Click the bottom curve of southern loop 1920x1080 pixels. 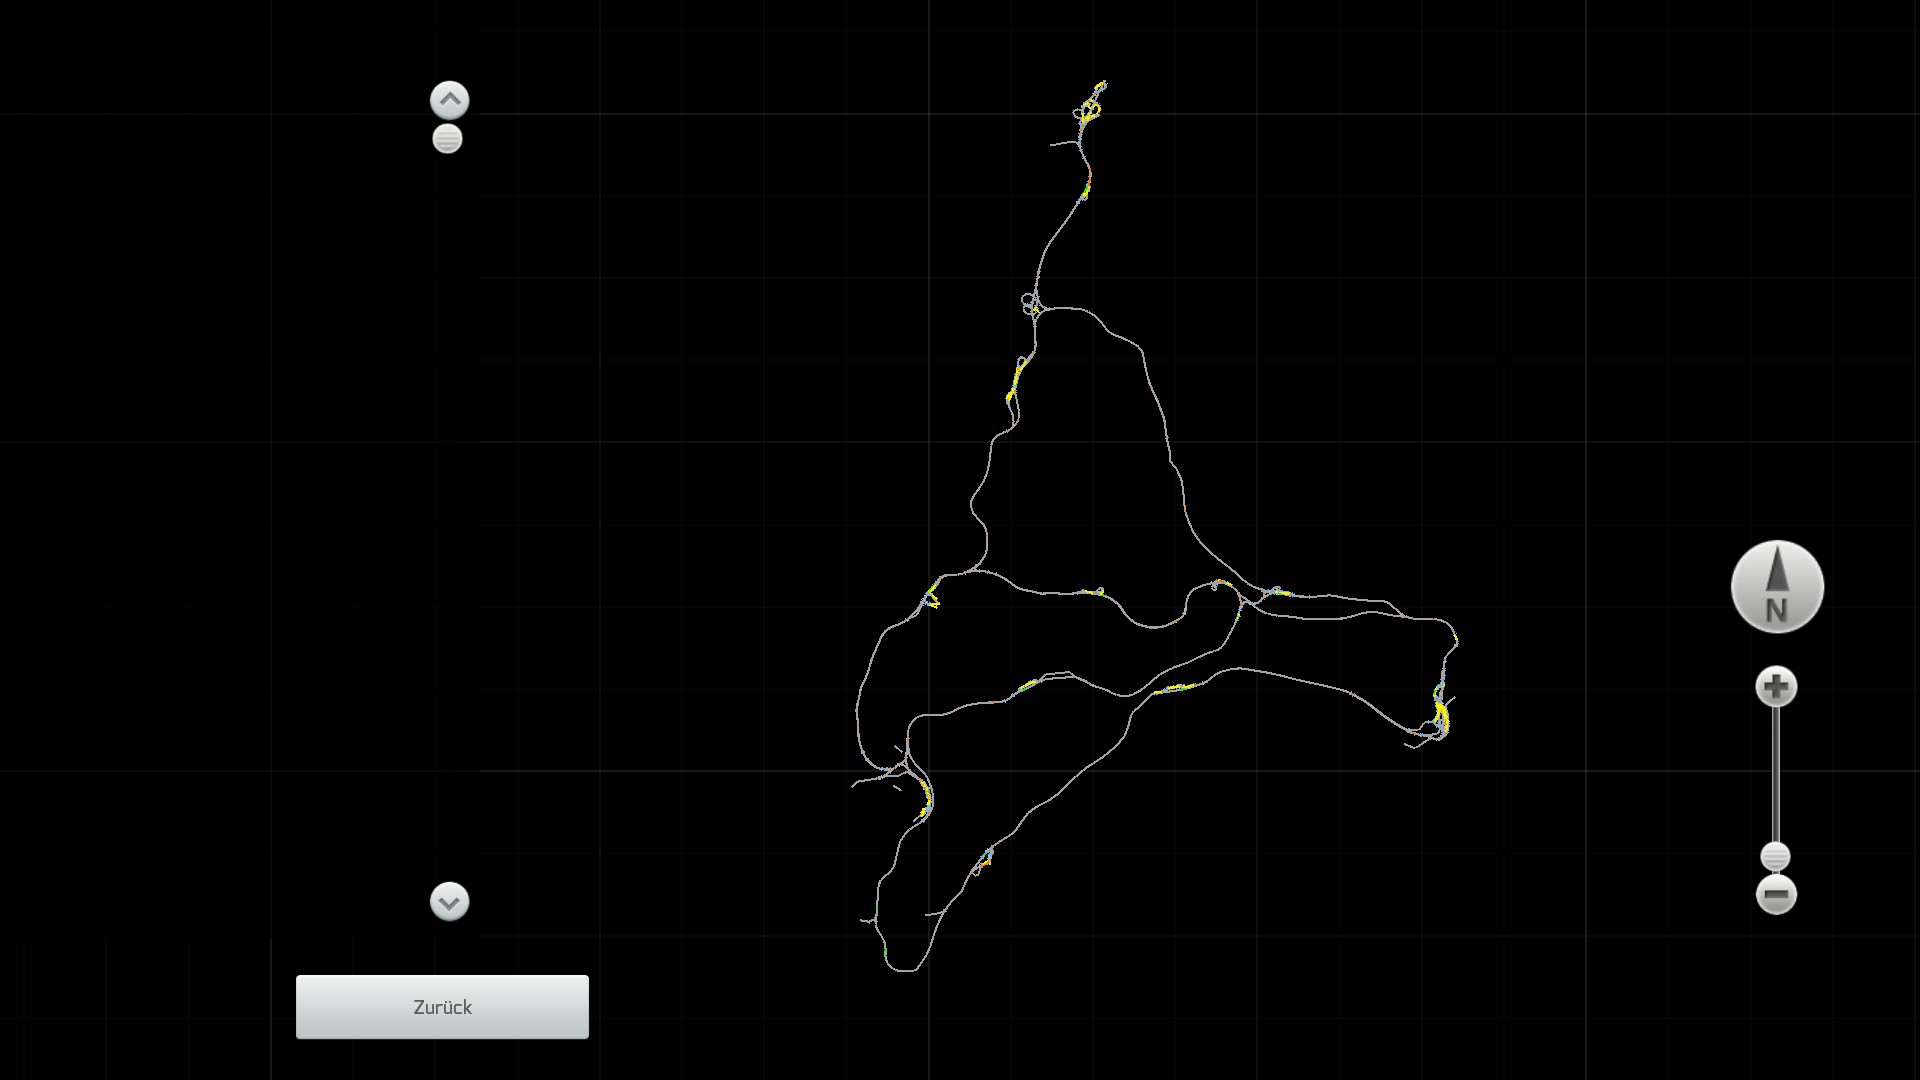903,969
